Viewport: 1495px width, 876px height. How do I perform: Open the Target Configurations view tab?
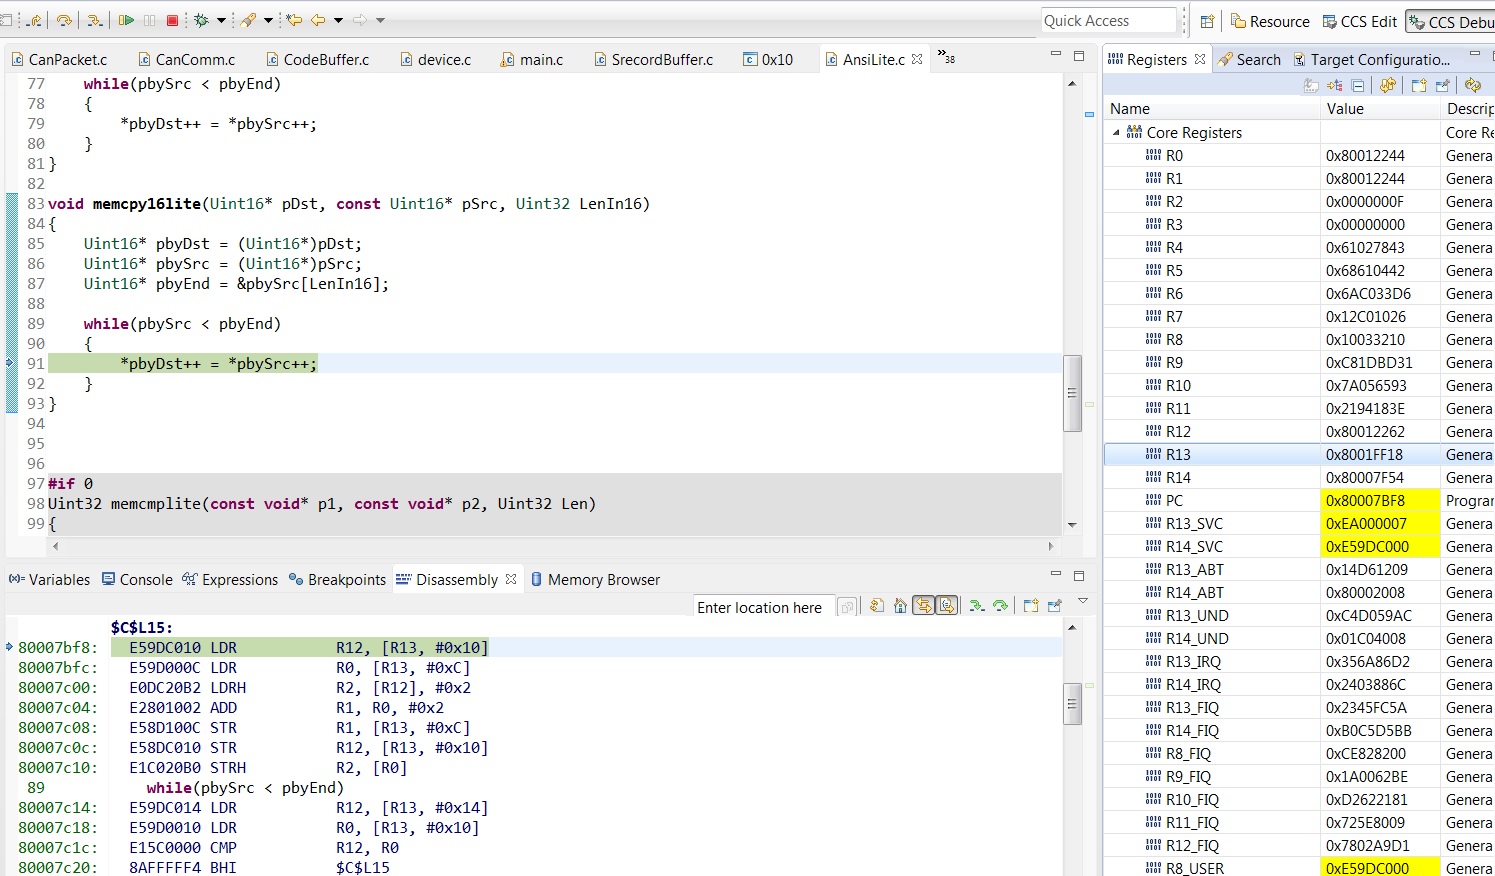1371,59
